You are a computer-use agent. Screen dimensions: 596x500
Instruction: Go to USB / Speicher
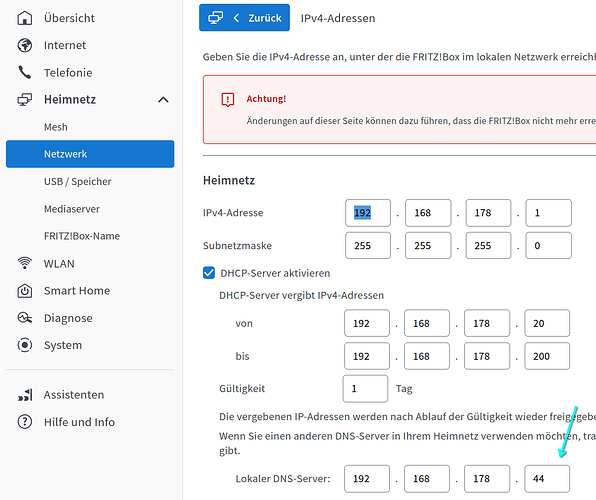coord(78,181)
